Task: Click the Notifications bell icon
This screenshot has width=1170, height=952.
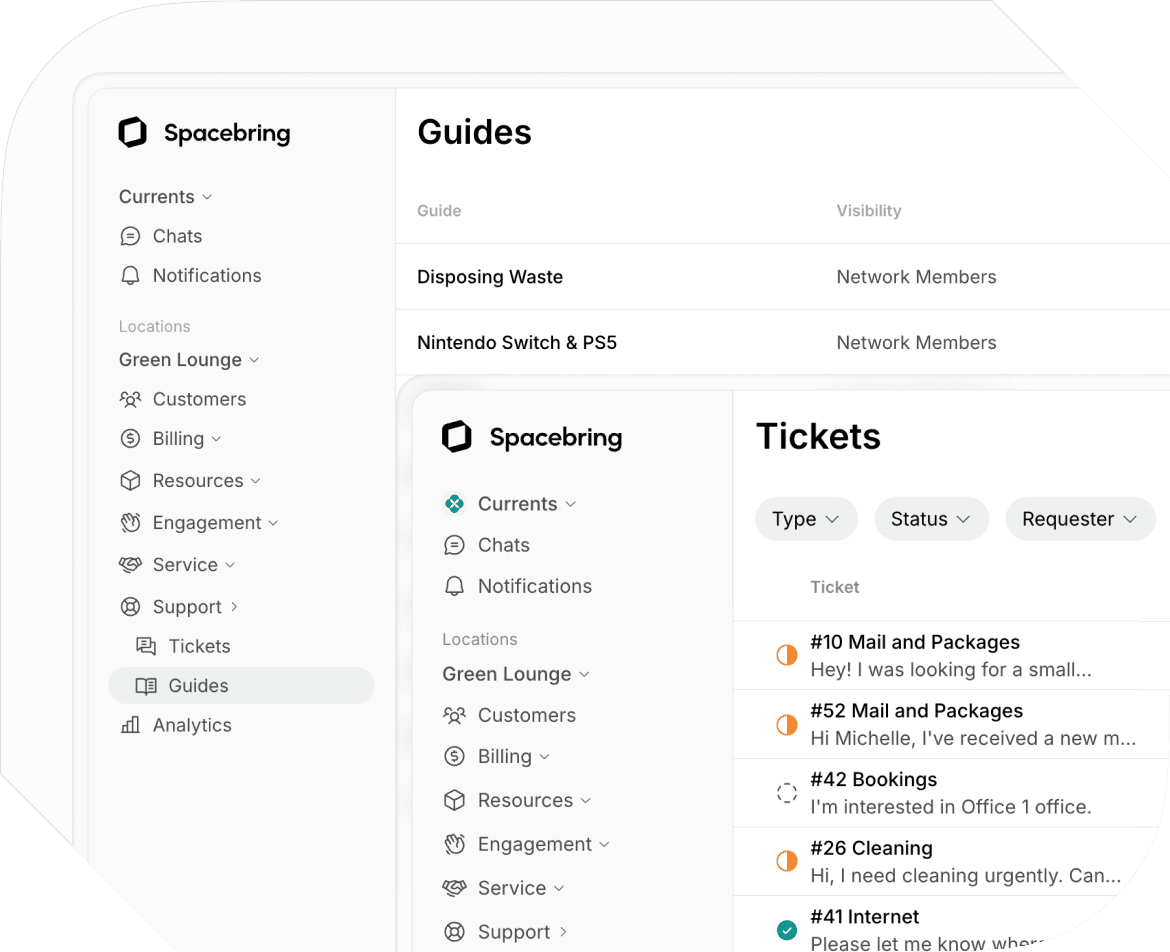Action: (x=131, y=275)
